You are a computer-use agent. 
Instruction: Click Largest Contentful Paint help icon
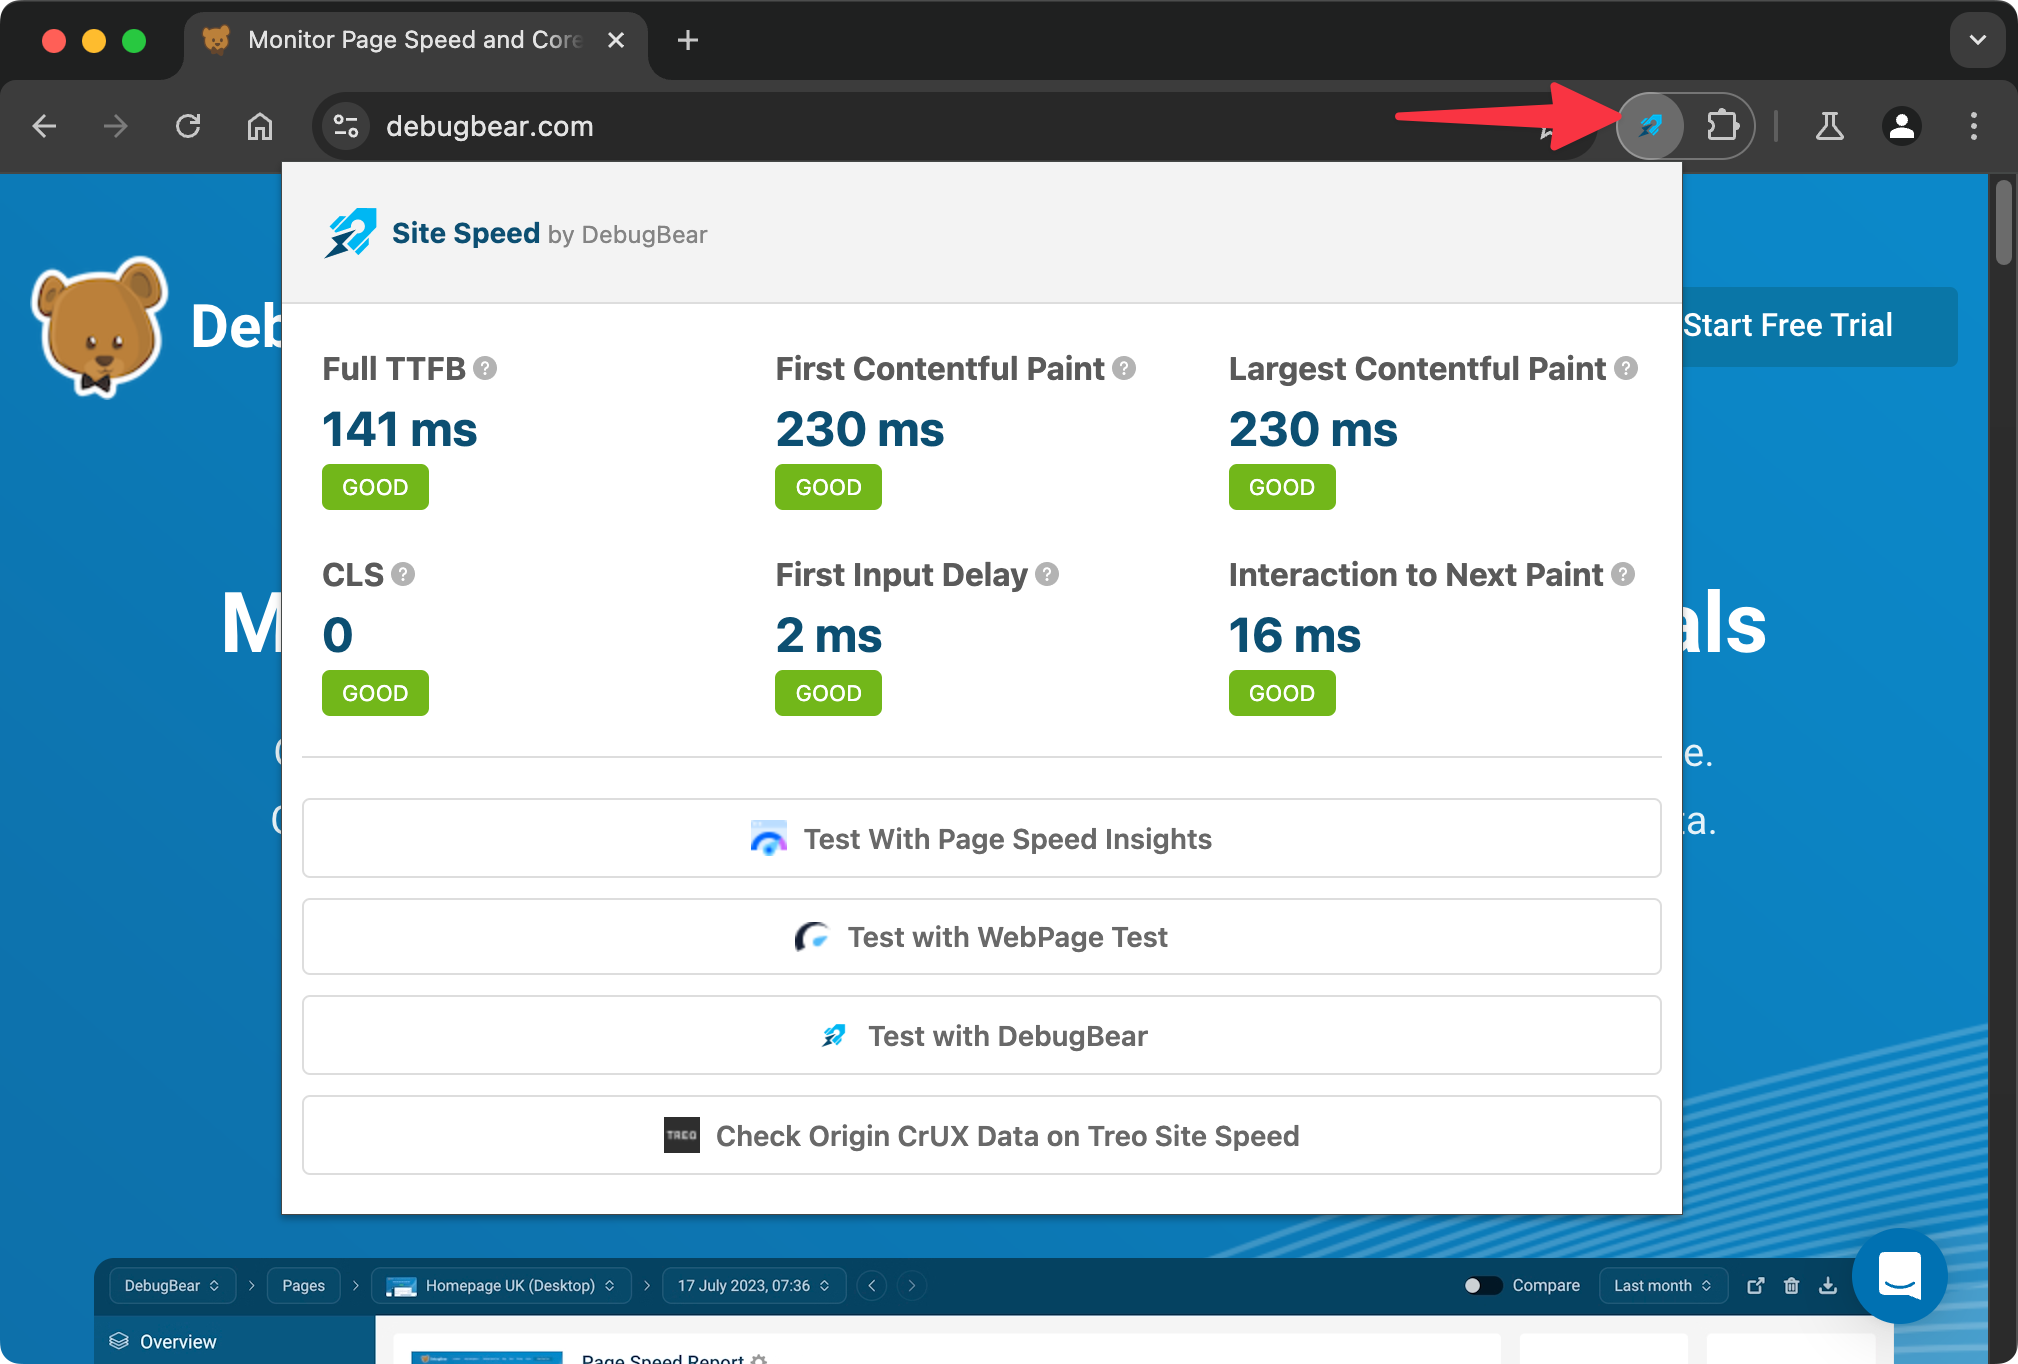1626,368
